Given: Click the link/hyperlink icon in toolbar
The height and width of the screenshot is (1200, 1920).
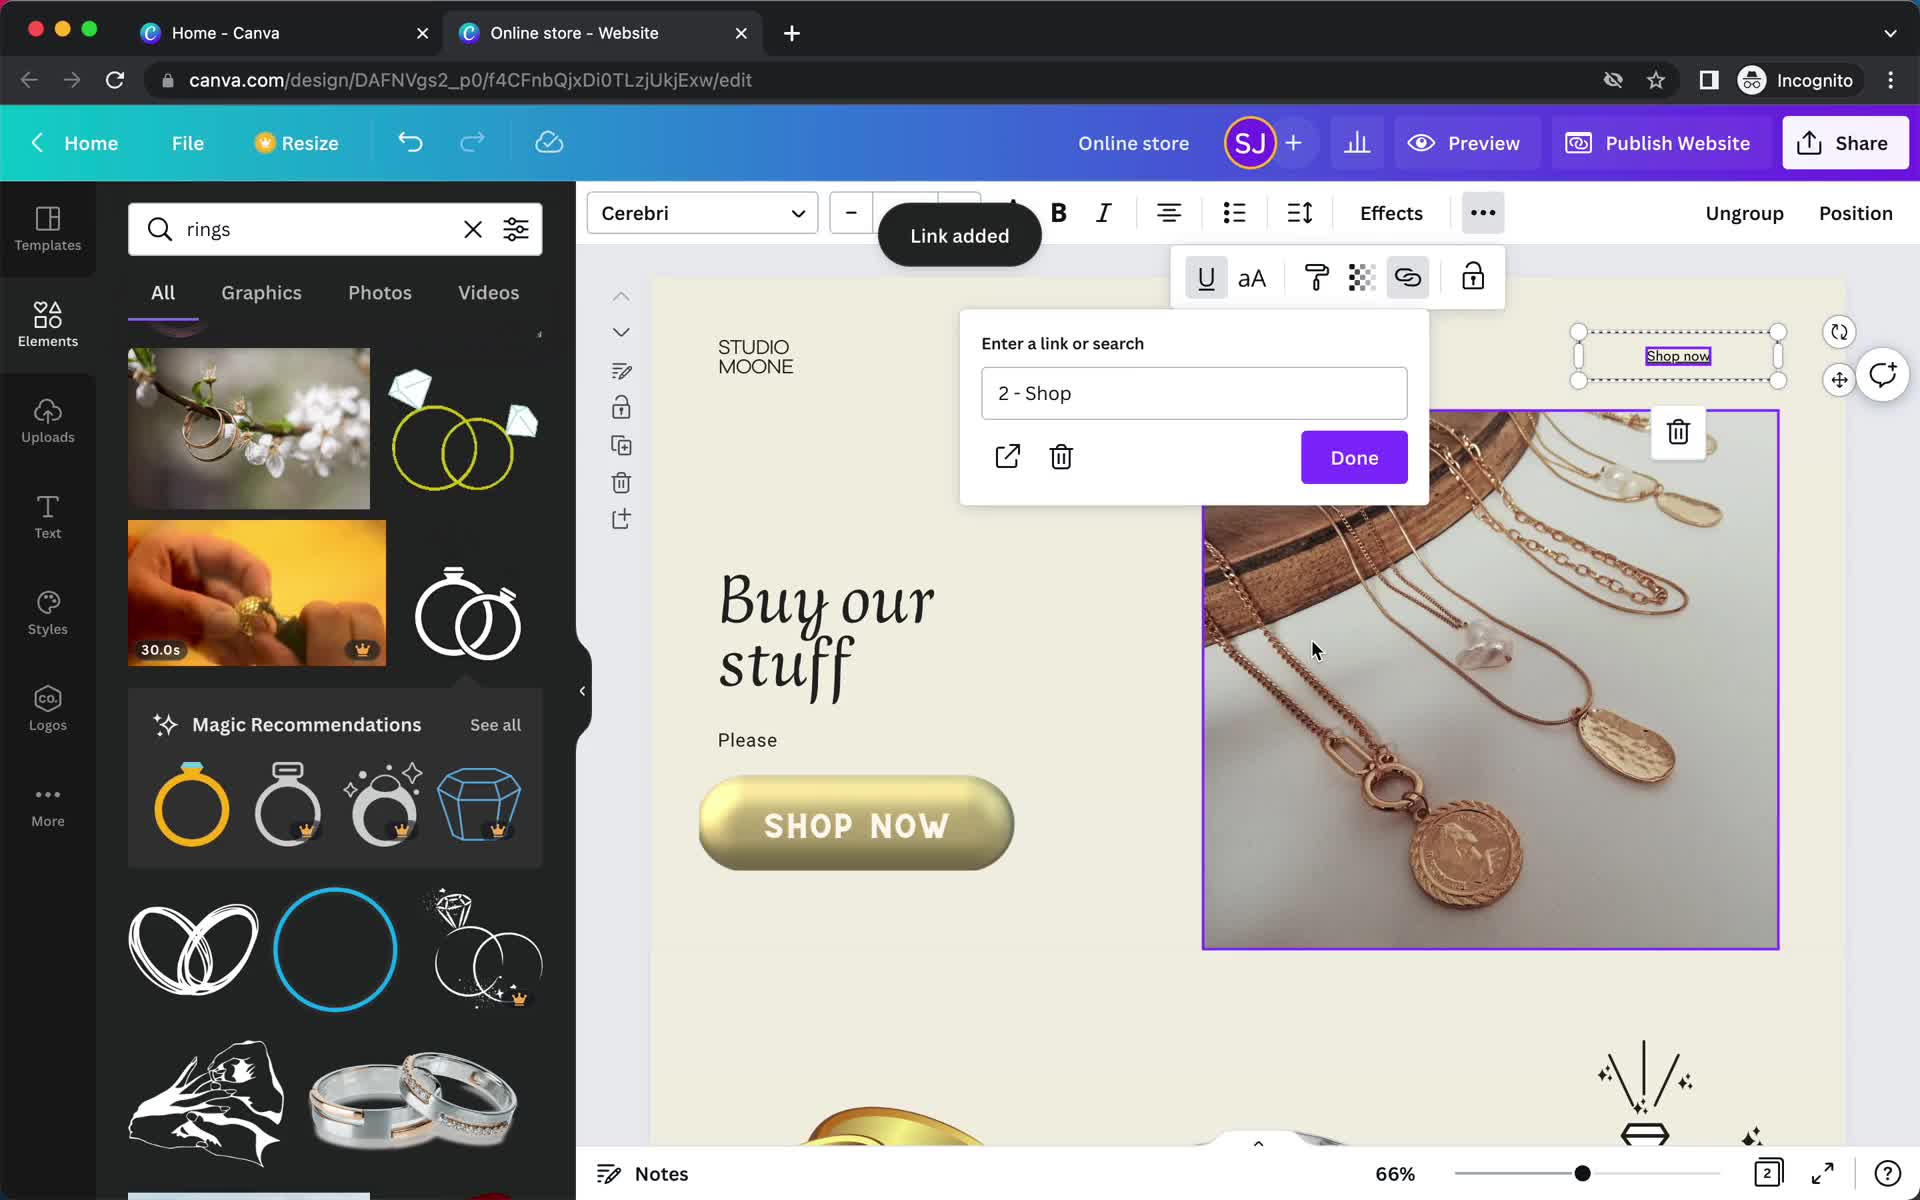Looking at the screenshot, I should (1407, 278).
